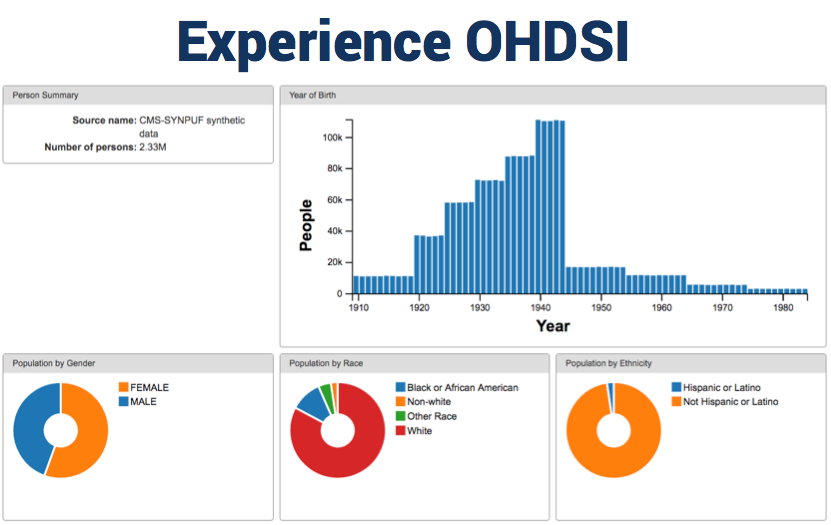The width and height of the screenshot is (831, 525).
Task: Click the blue MALE legend swatch
Action: pos(123,401)
